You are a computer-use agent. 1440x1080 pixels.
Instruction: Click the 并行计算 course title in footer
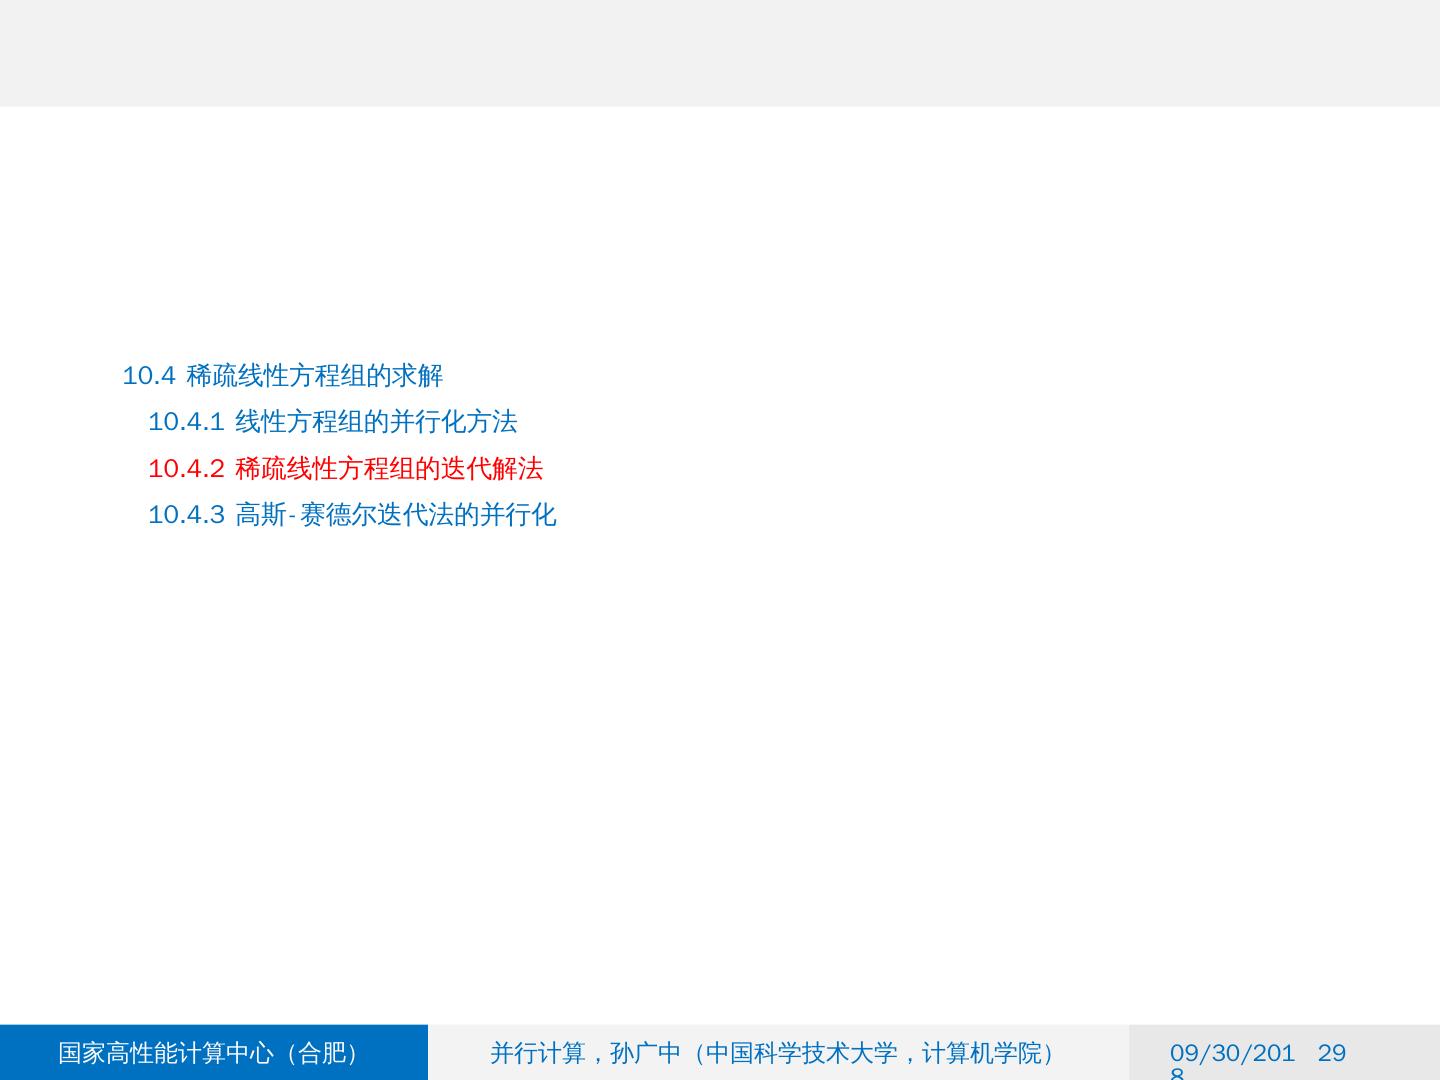coord(537,1053)
